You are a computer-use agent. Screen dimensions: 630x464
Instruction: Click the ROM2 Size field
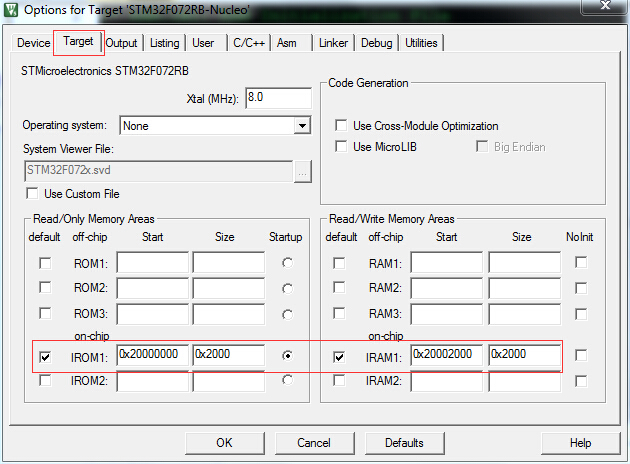pyautogui.click(x=229, y=288)
